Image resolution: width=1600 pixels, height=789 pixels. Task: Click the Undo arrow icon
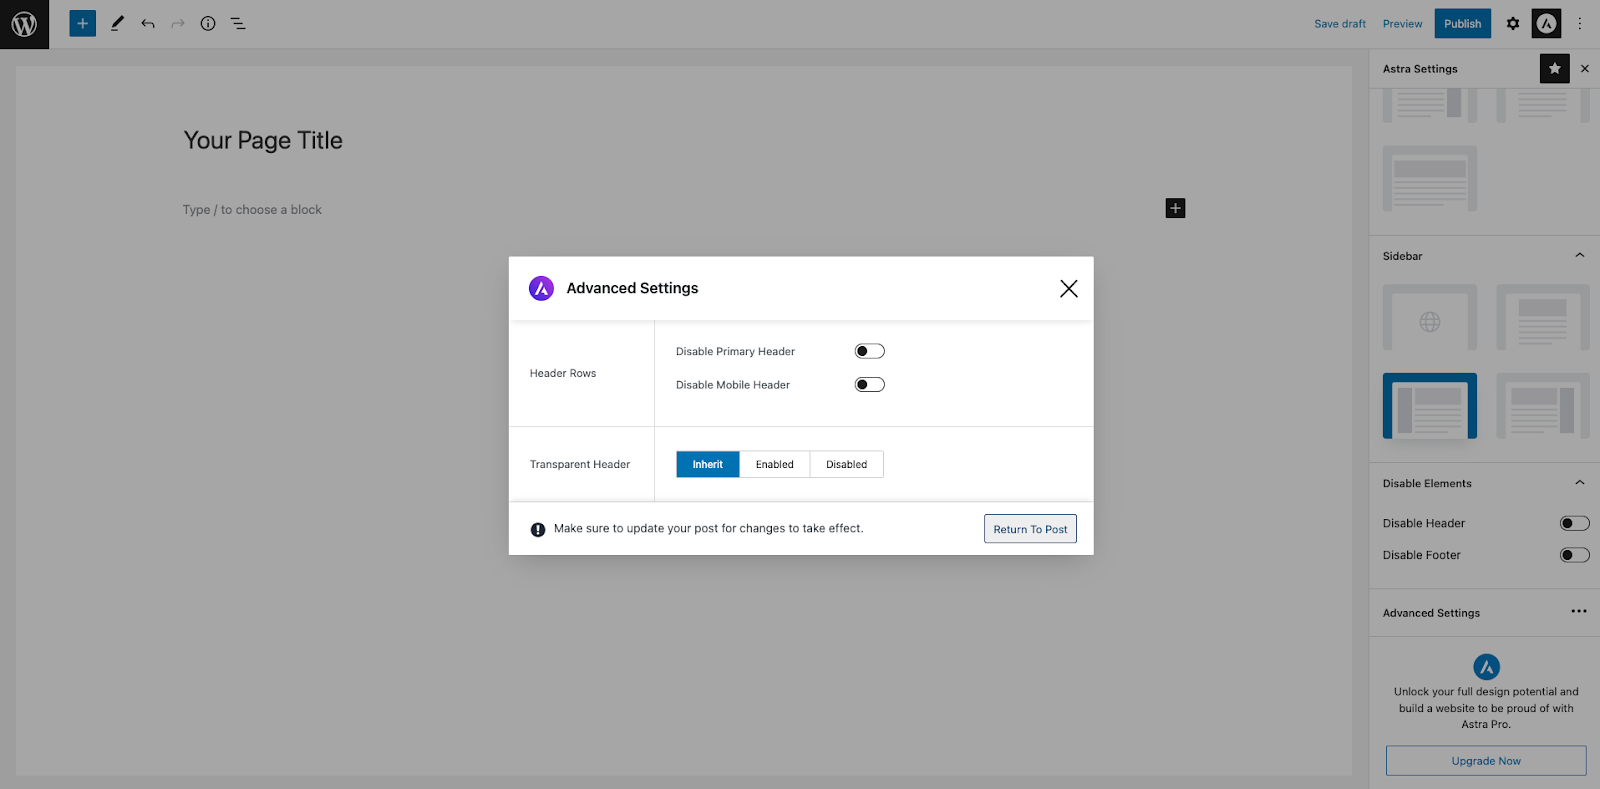[148, 24]
